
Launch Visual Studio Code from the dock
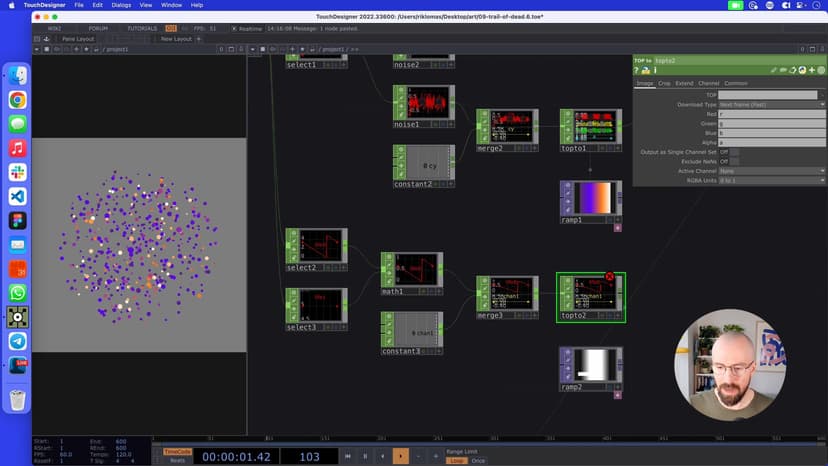click(x=18, y=197)
